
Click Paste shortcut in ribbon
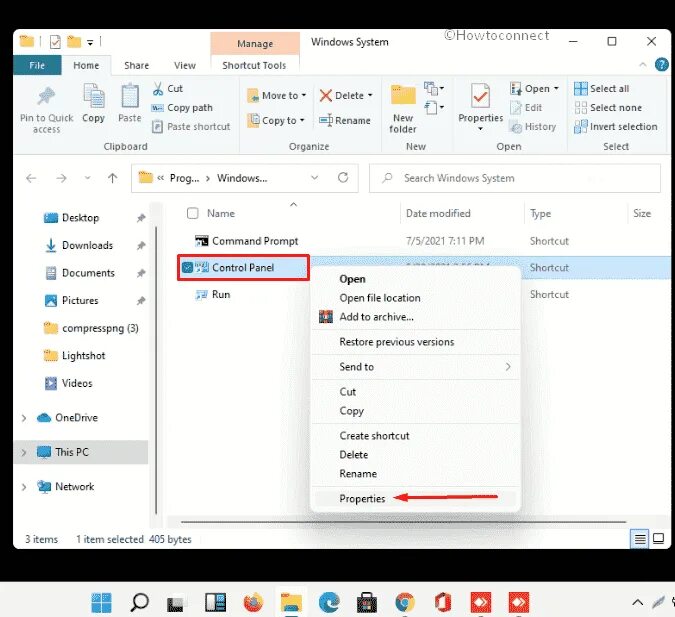(192, 127)
